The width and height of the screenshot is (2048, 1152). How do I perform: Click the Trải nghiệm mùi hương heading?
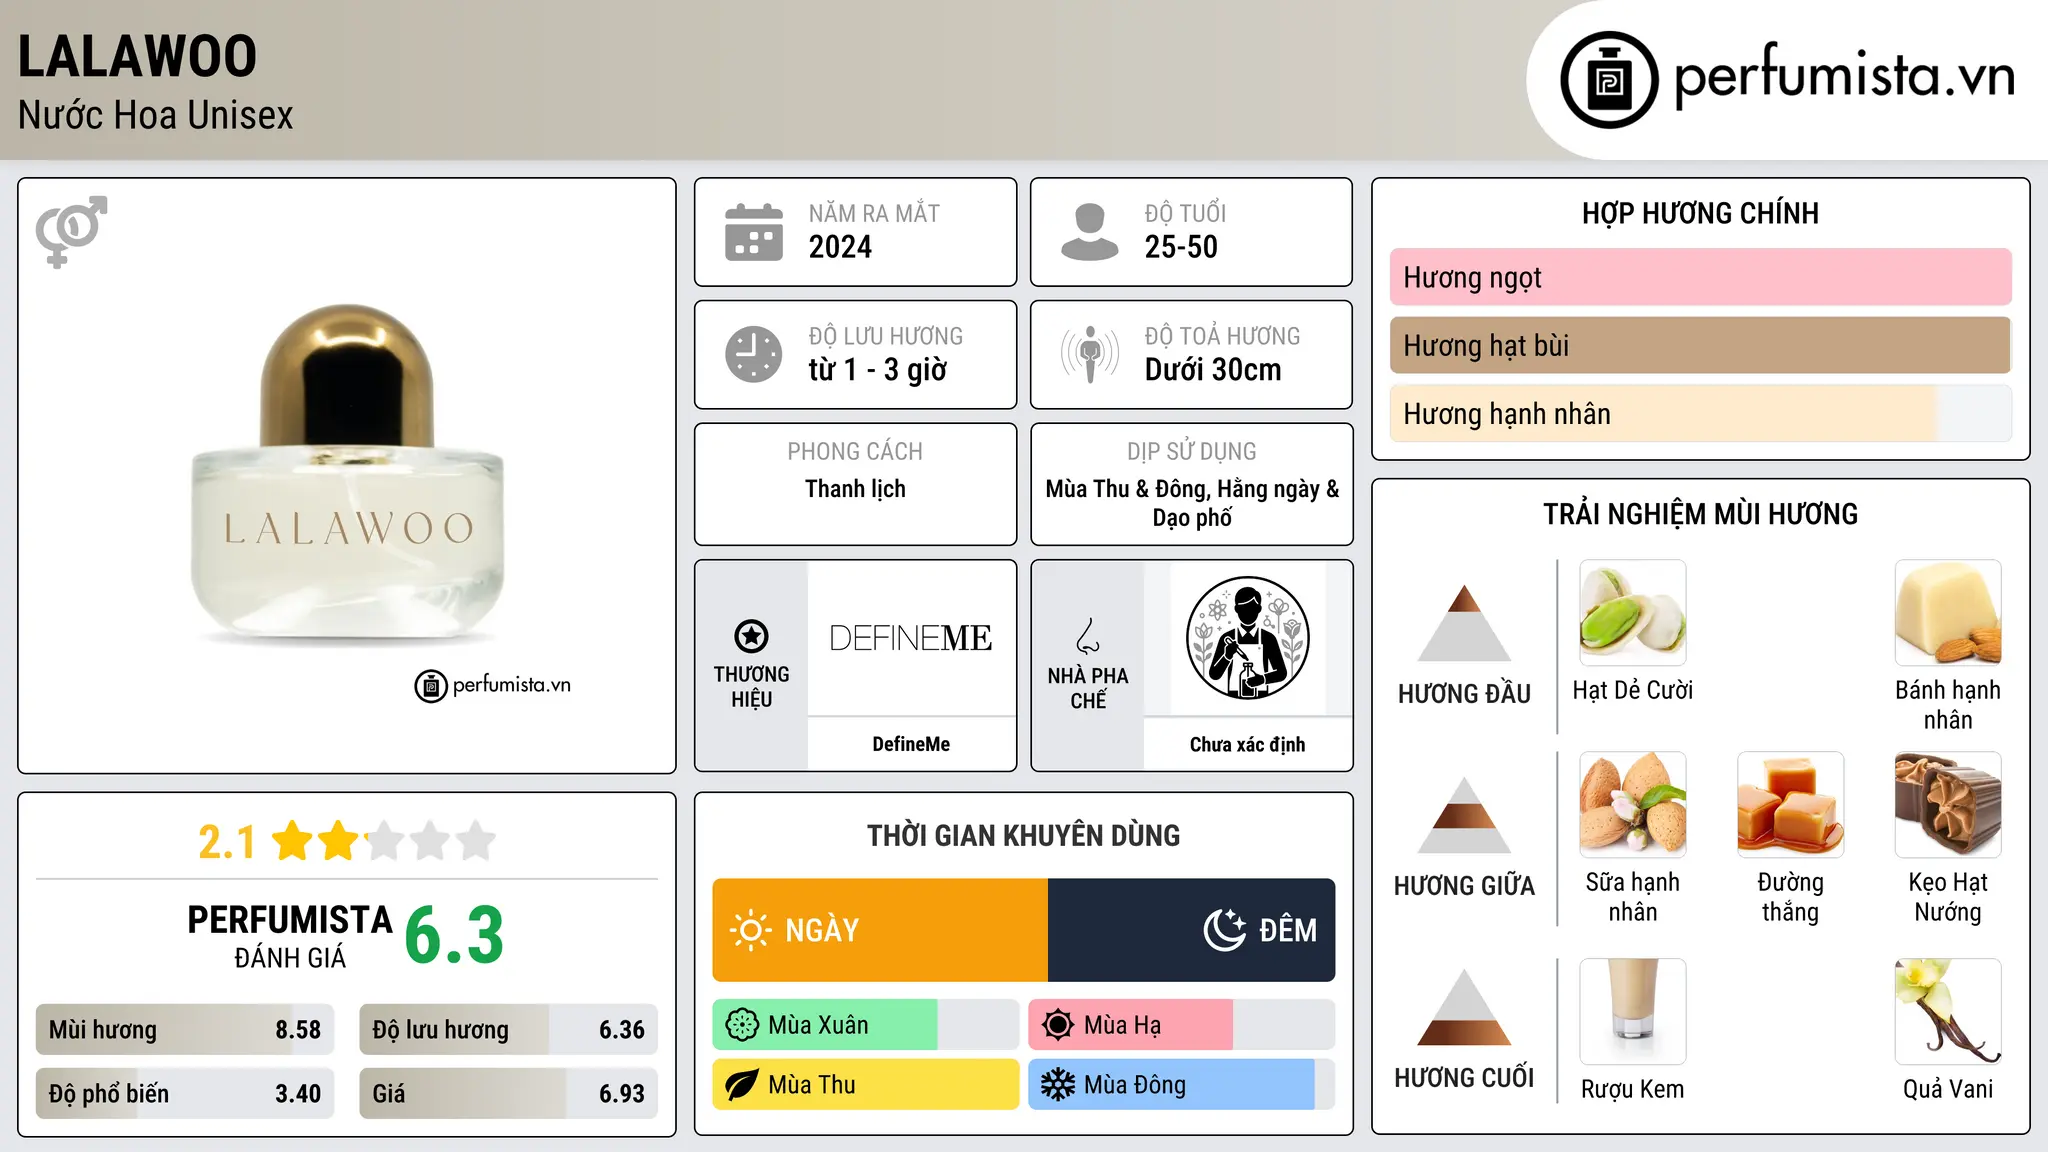click(x=1700, y=514)
